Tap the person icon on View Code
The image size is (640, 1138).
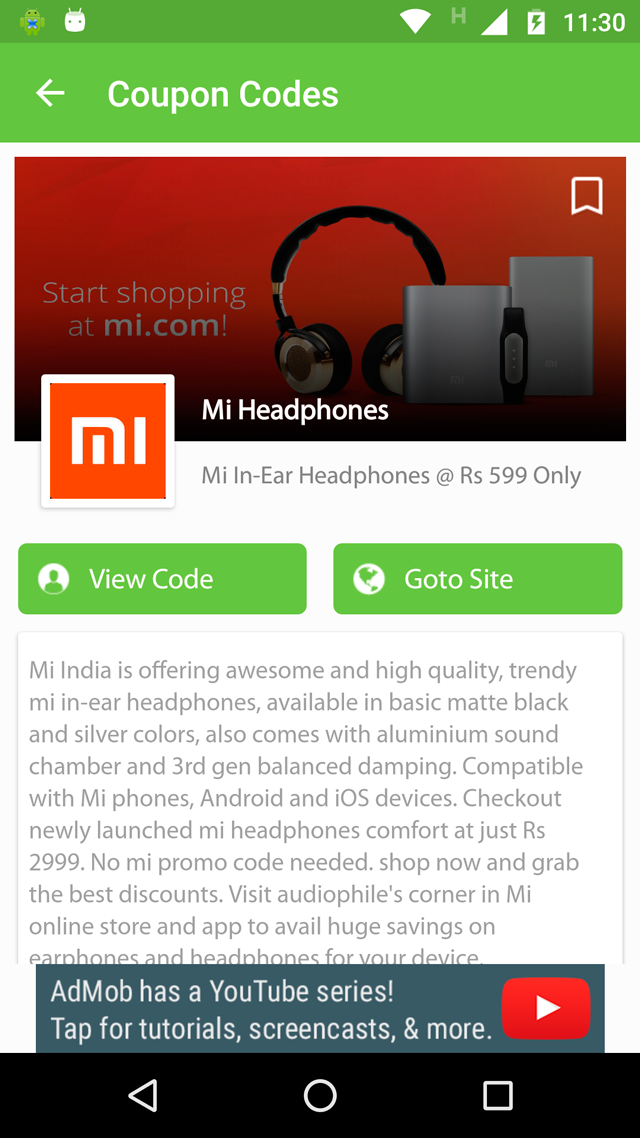(x=54, y=579)
